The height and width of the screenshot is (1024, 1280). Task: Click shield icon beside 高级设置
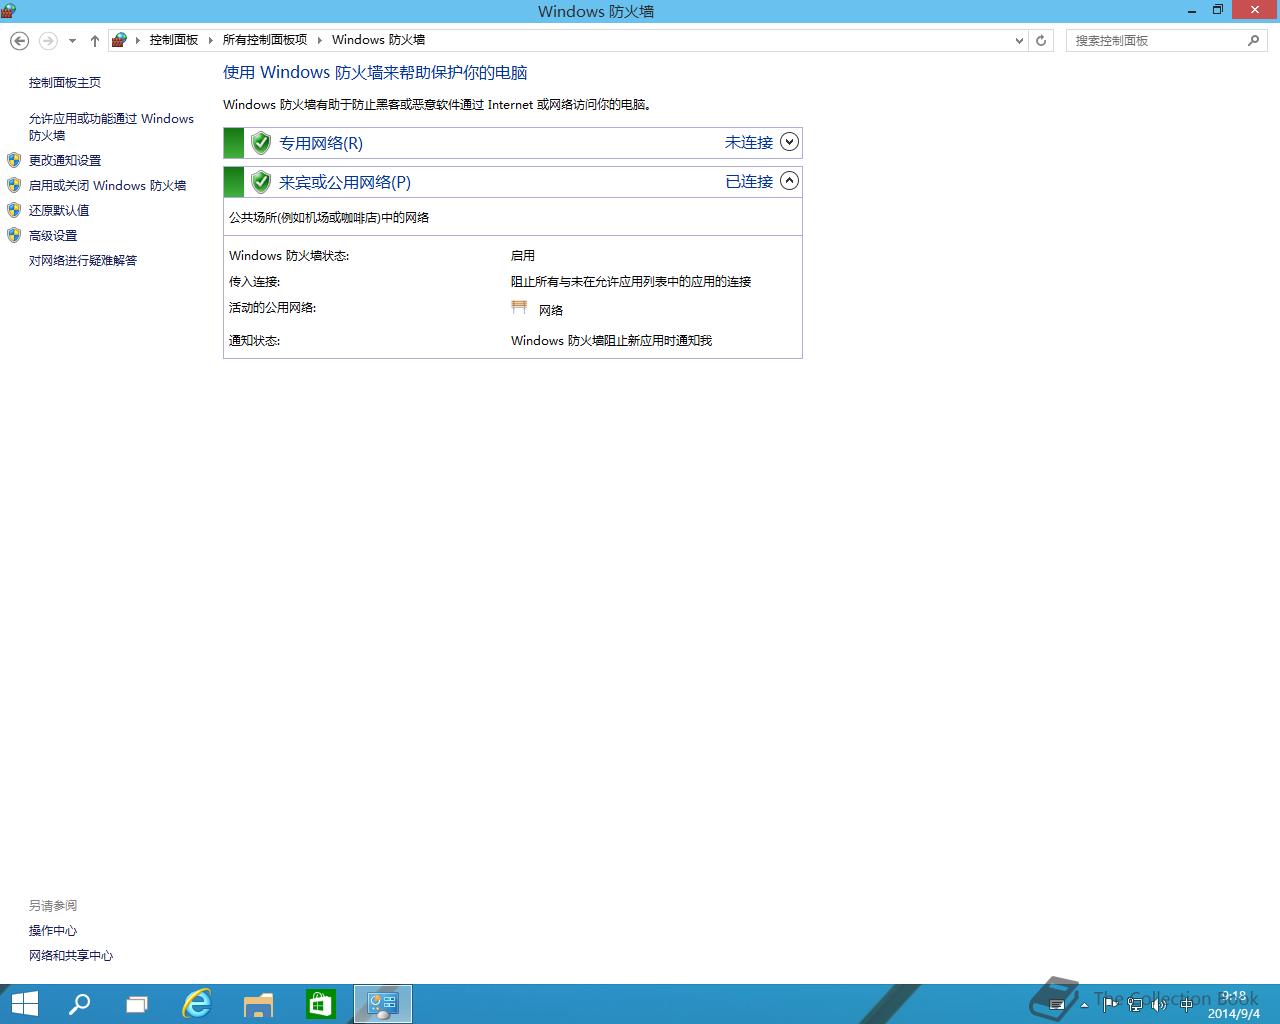click(x=14, y=235)
